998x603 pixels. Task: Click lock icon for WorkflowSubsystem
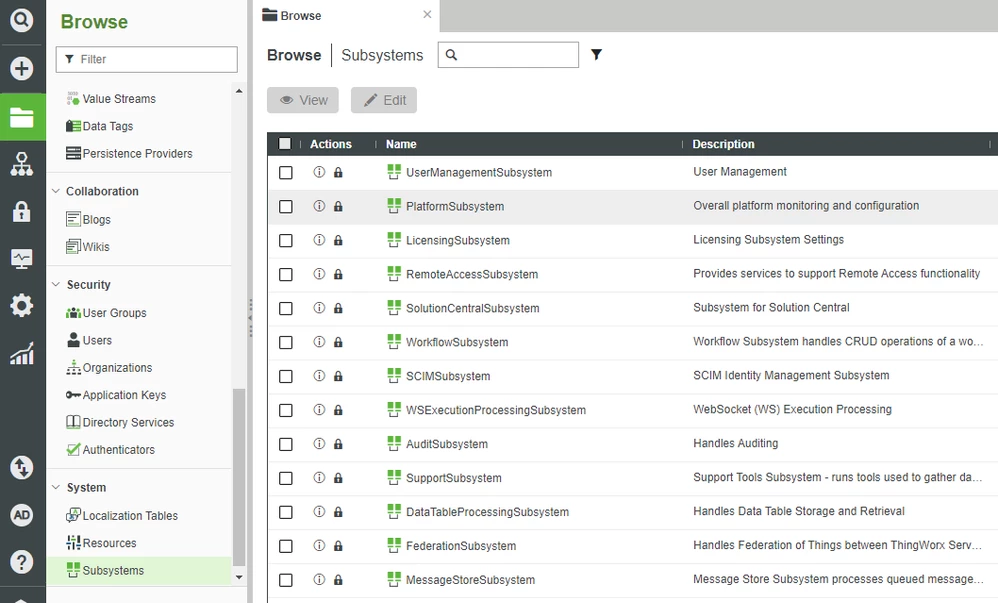pyautogui.click(x=338, y=342)
